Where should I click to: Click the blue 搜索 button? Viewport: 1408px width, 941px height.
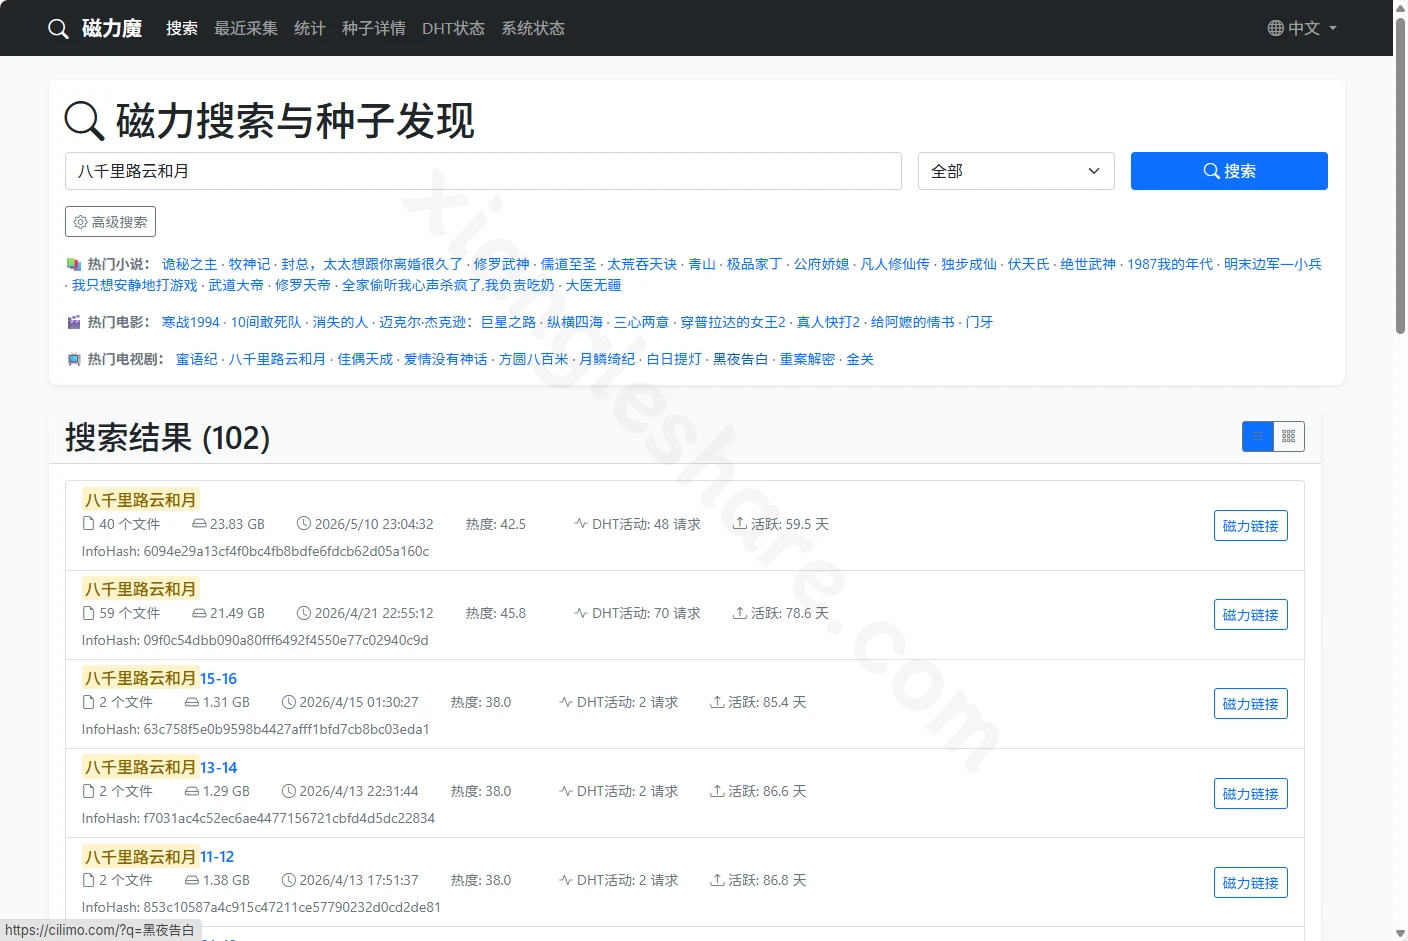(x=1229, y=171)
